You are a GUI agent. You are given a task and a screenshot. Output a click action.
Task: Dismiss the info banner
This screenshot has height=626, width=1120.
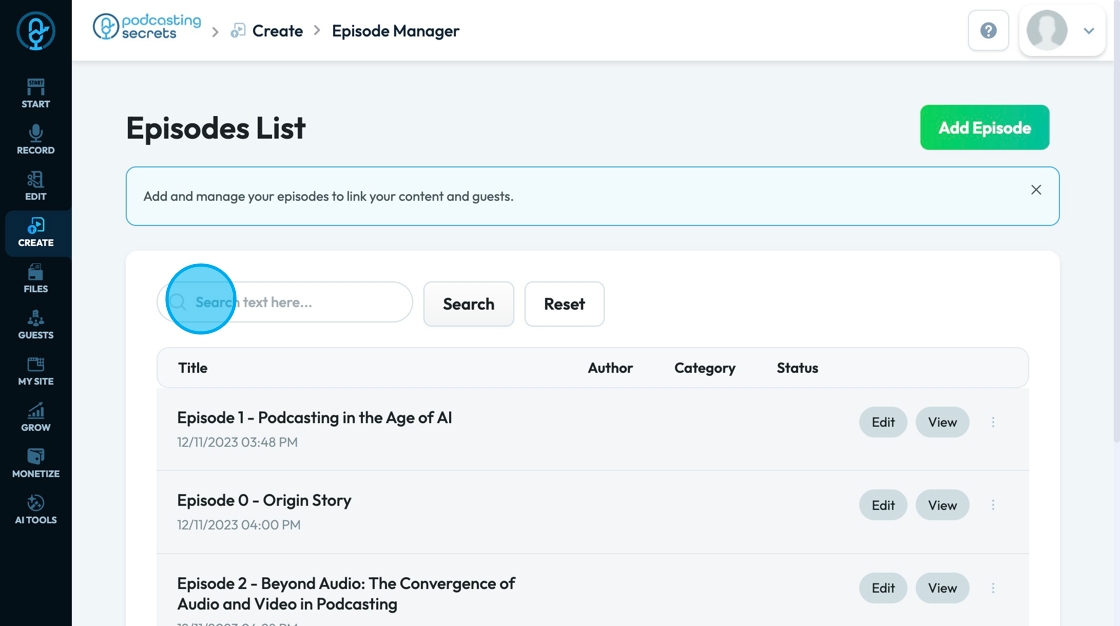click(1036, 190)
